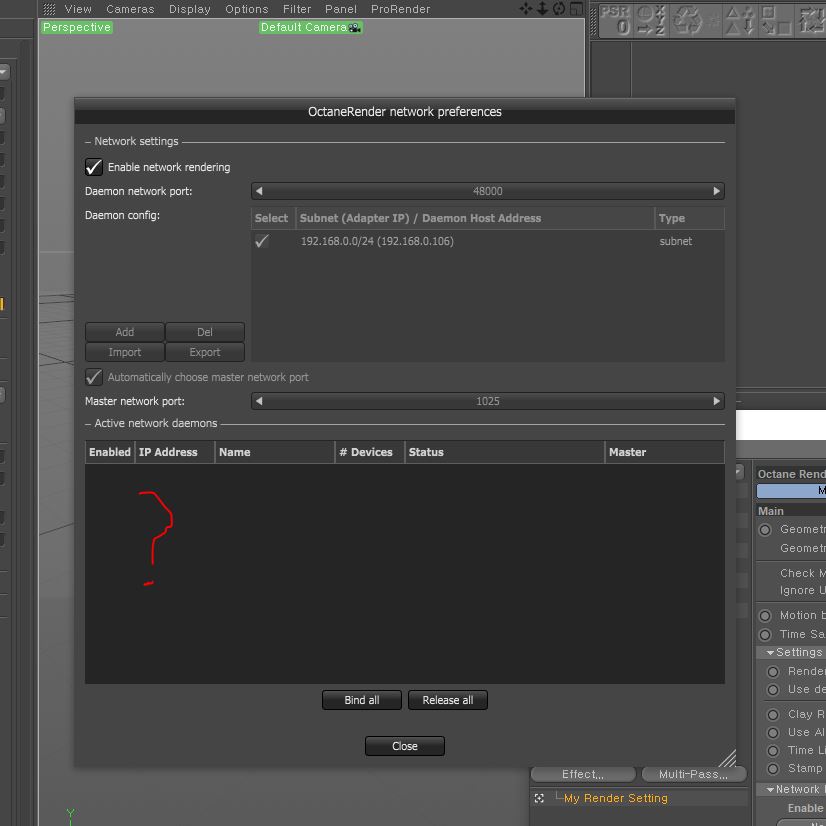Click the Export button

click(205, 352)
